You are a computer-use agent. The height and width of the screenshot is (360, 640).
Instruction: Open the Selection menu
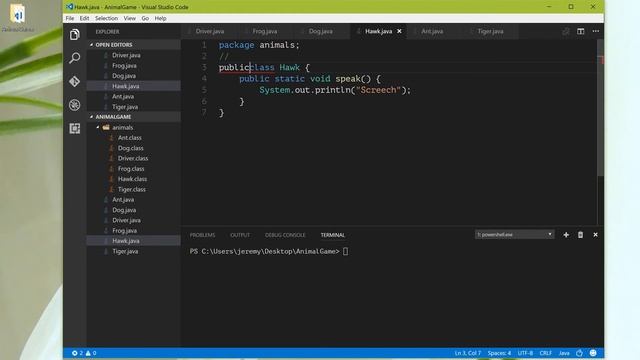(106, 18)
